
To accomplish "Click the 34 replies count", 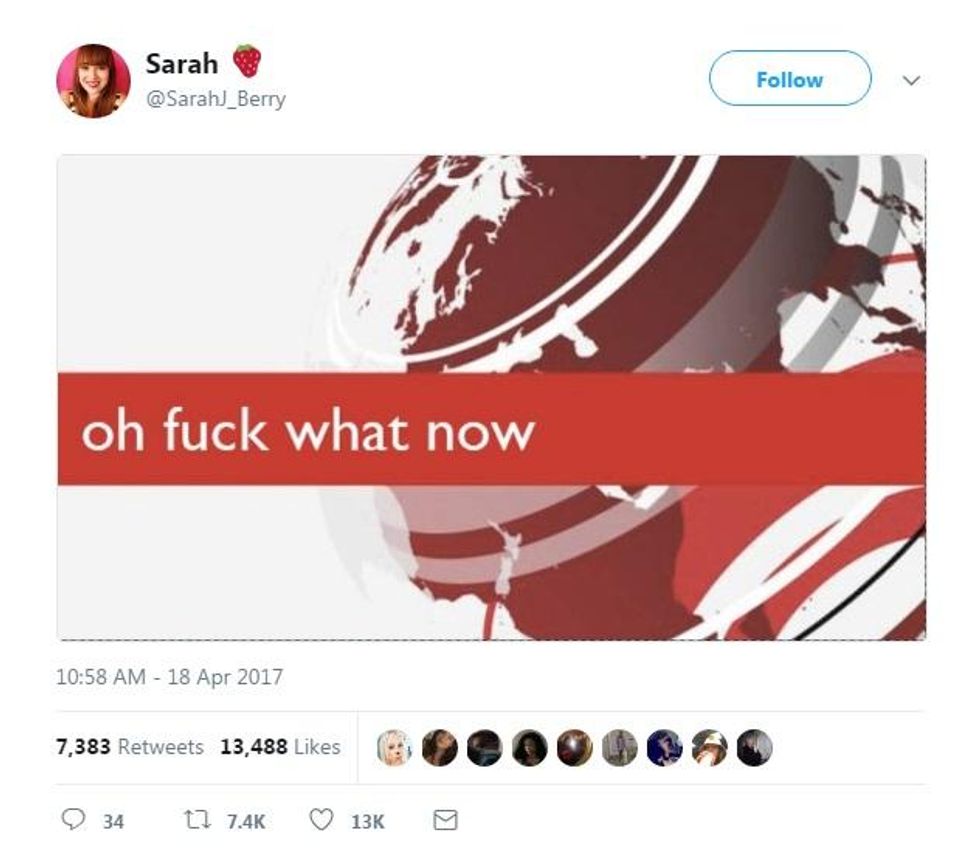I will 113,821.
